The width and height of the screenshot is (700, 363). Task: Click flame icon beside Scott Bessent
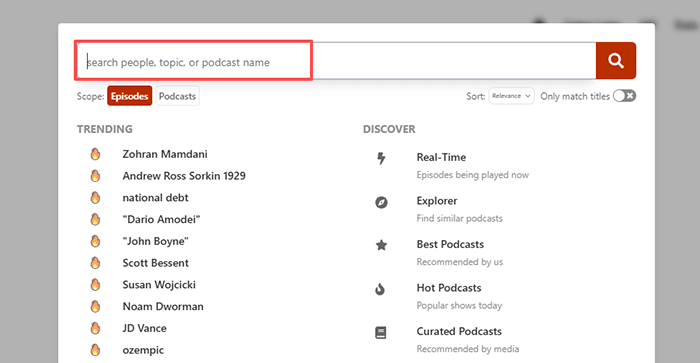[95, 263]
